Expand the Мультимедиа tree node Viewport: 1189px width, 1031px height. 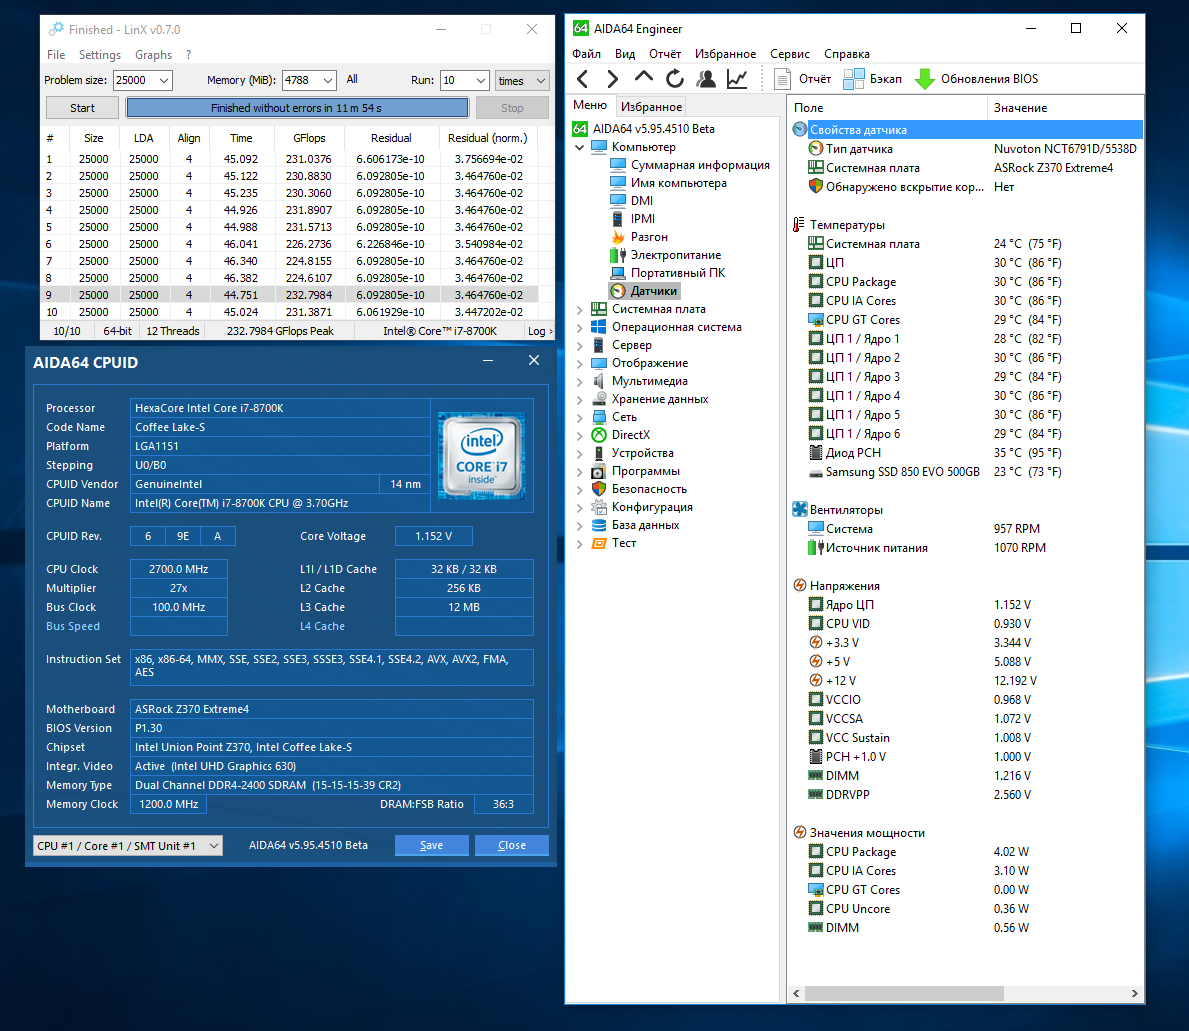pyautogui.click(x=579, y=381)
